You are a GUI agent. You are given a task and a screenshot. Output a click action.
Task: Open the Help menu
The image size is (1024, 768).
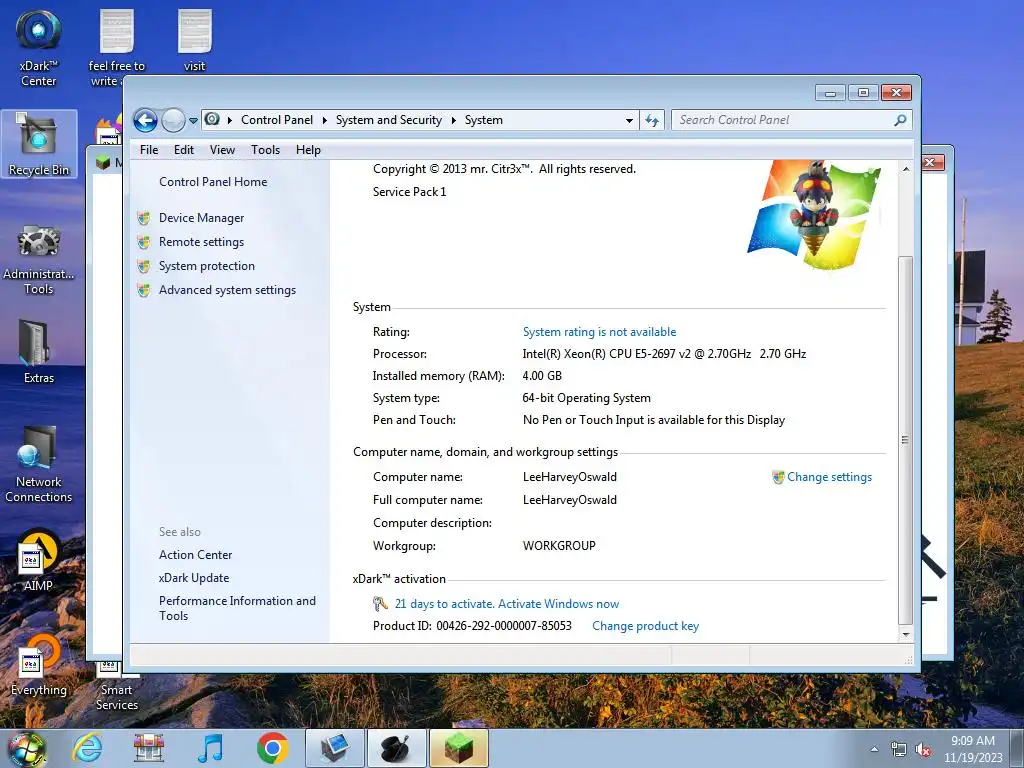(x=308, y=150)
